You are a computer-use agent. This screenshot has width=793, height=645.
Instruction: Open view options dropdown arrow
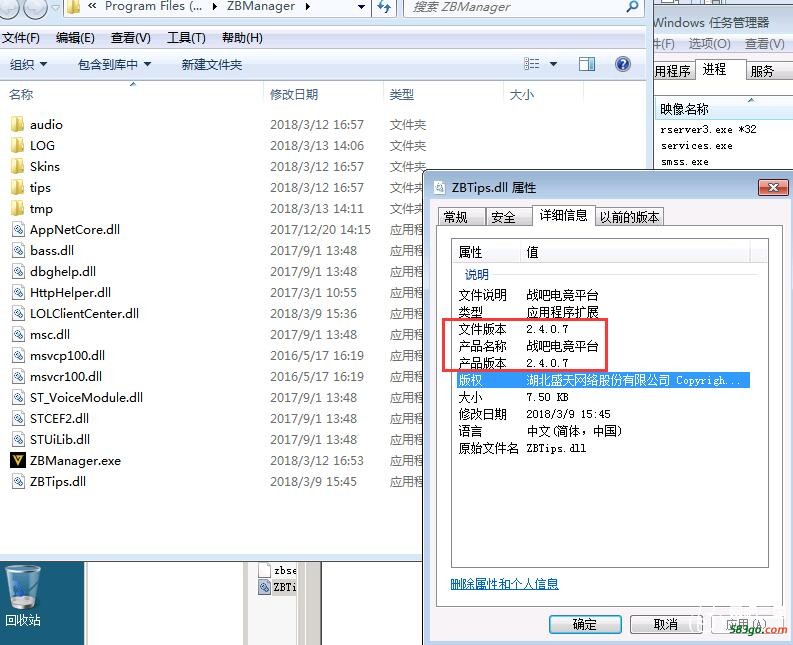(x=553, y=64)
